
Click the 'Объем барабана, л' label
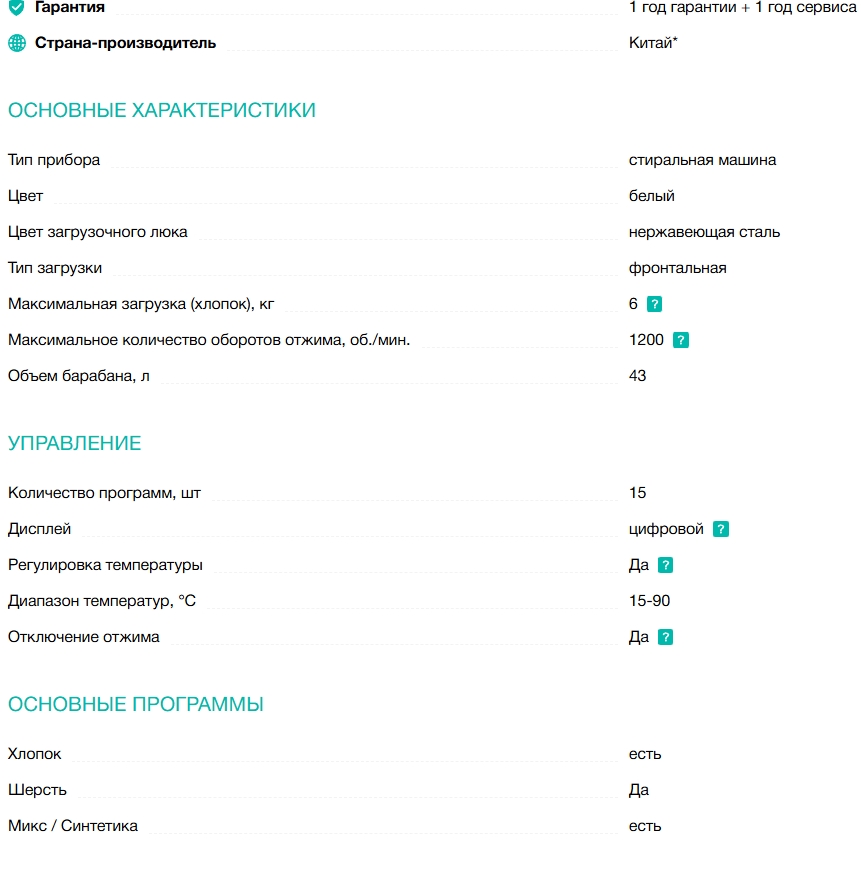click(x=79, y=376)
